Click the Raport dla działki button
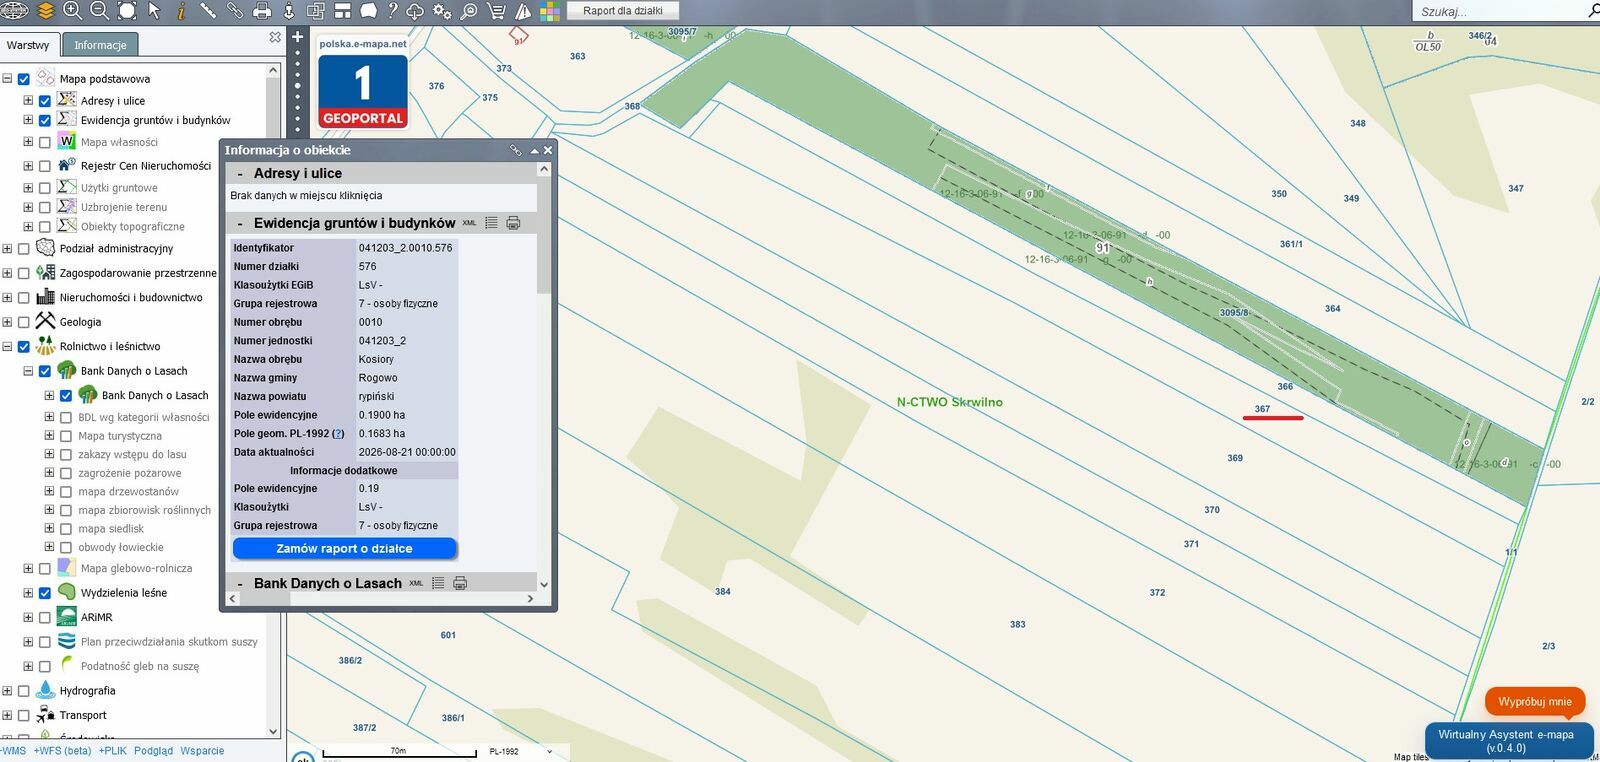Viewport: 1600px width, 762px height. click(x=623, y=11)
